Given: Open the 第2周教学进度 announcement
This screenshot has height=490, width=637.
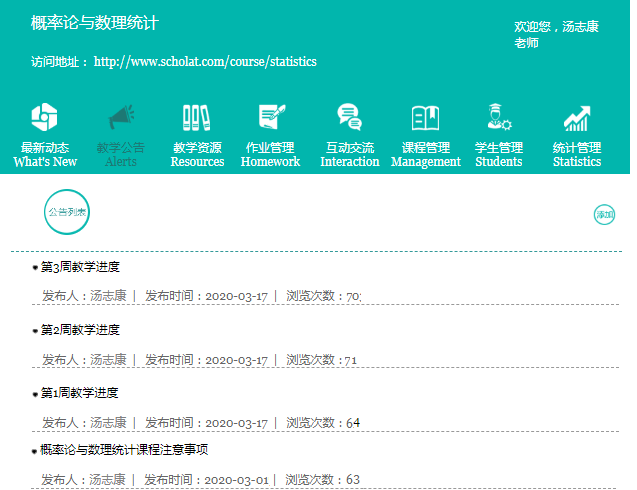Looking at the screenshot, I should 80,330.
